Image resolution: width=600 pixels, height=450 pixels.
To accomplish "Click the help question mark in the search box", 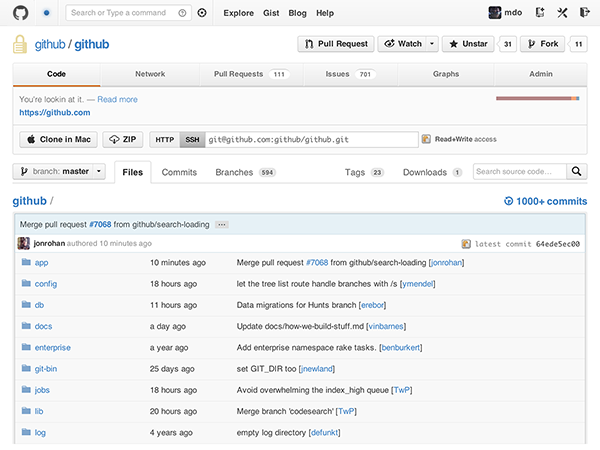I will (182, 13).
